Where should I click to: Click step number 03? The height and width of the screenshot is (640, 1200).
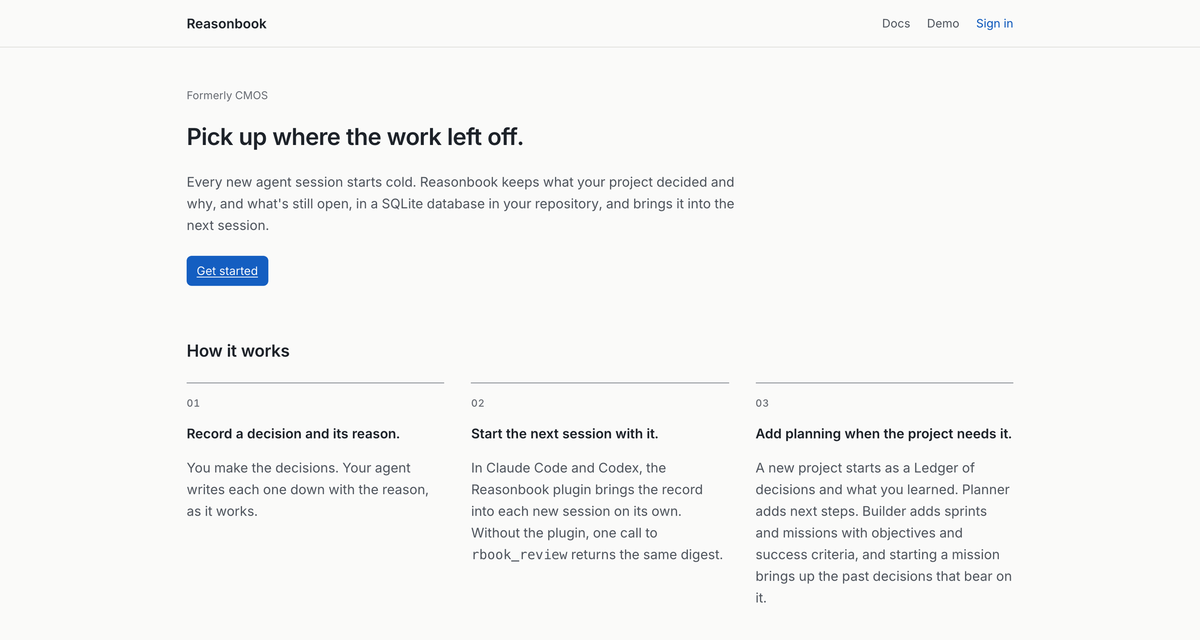[762, 403]
